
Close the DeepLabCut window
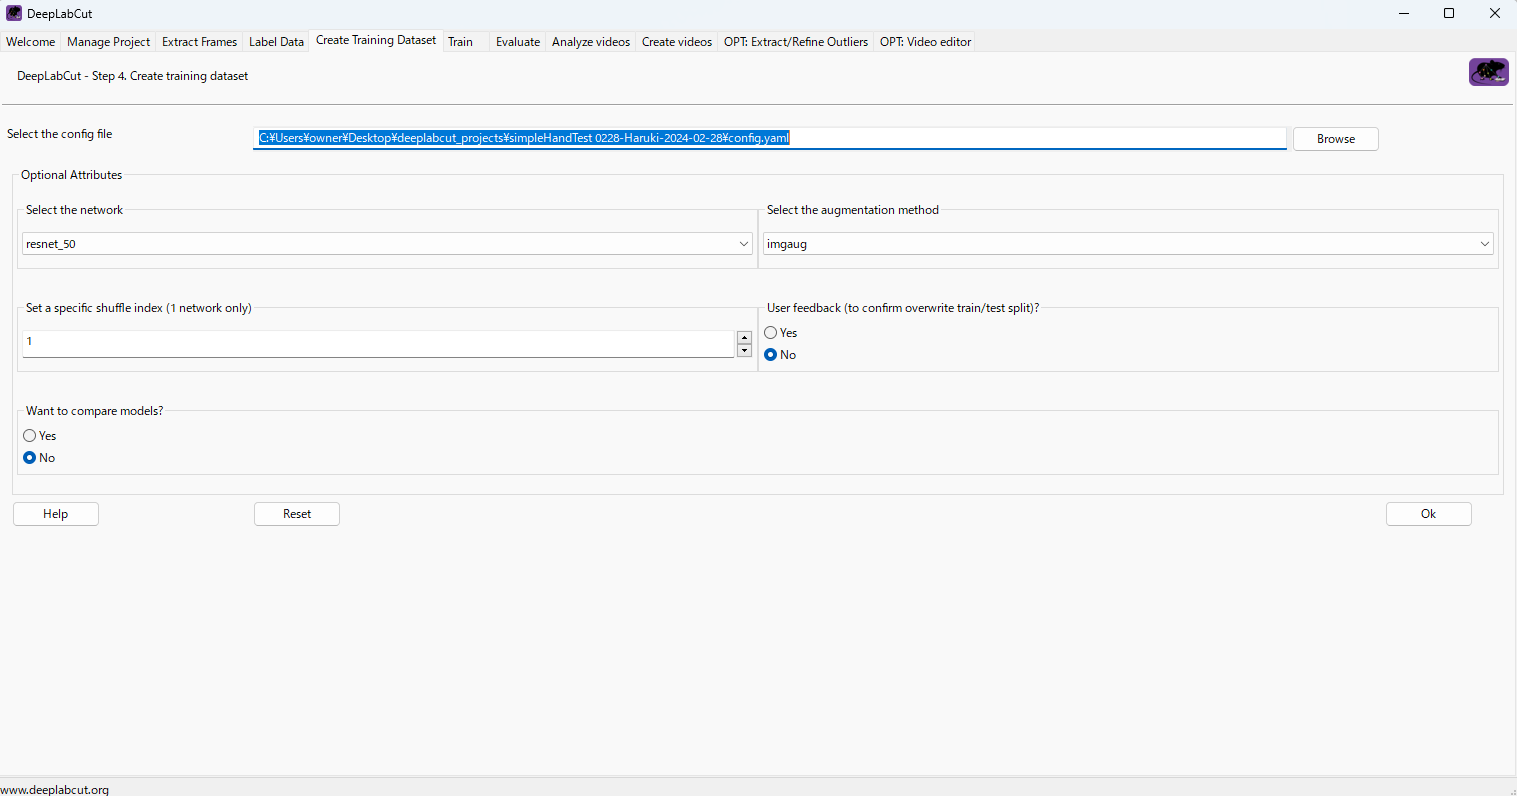[x=1495, y=13]
